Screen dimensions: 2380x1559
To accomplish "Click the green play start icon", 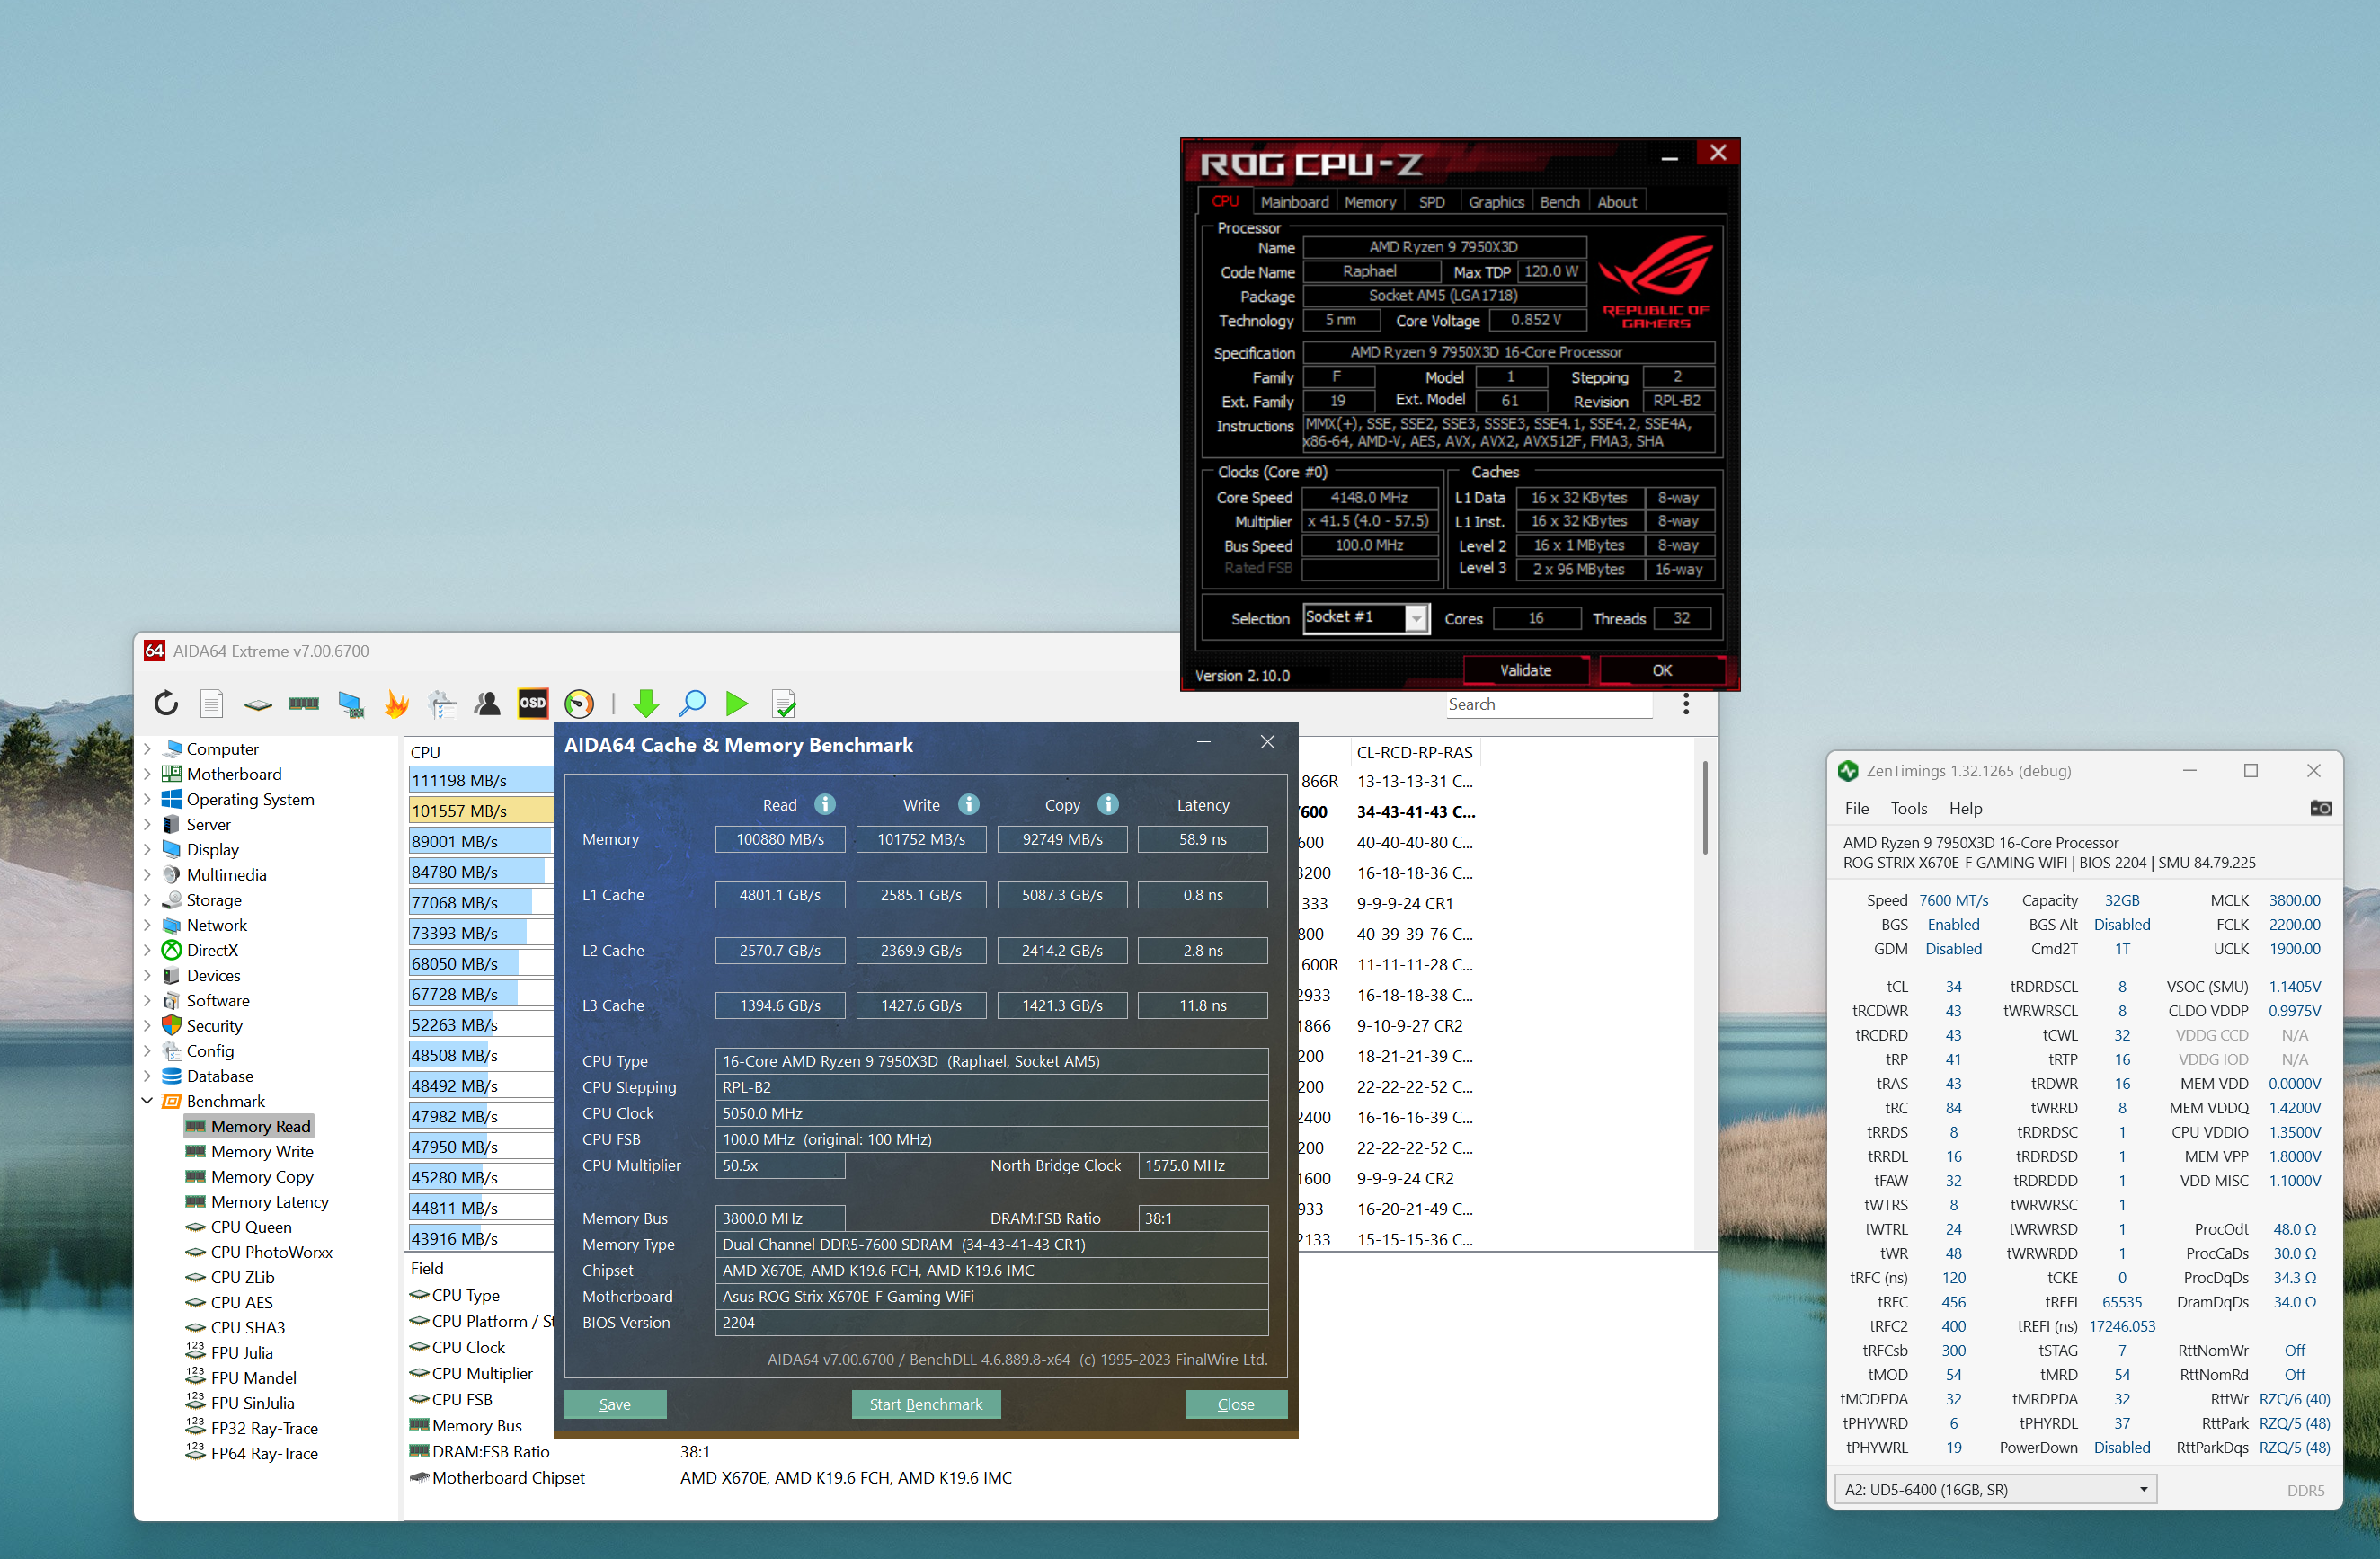I will point(737,704).
